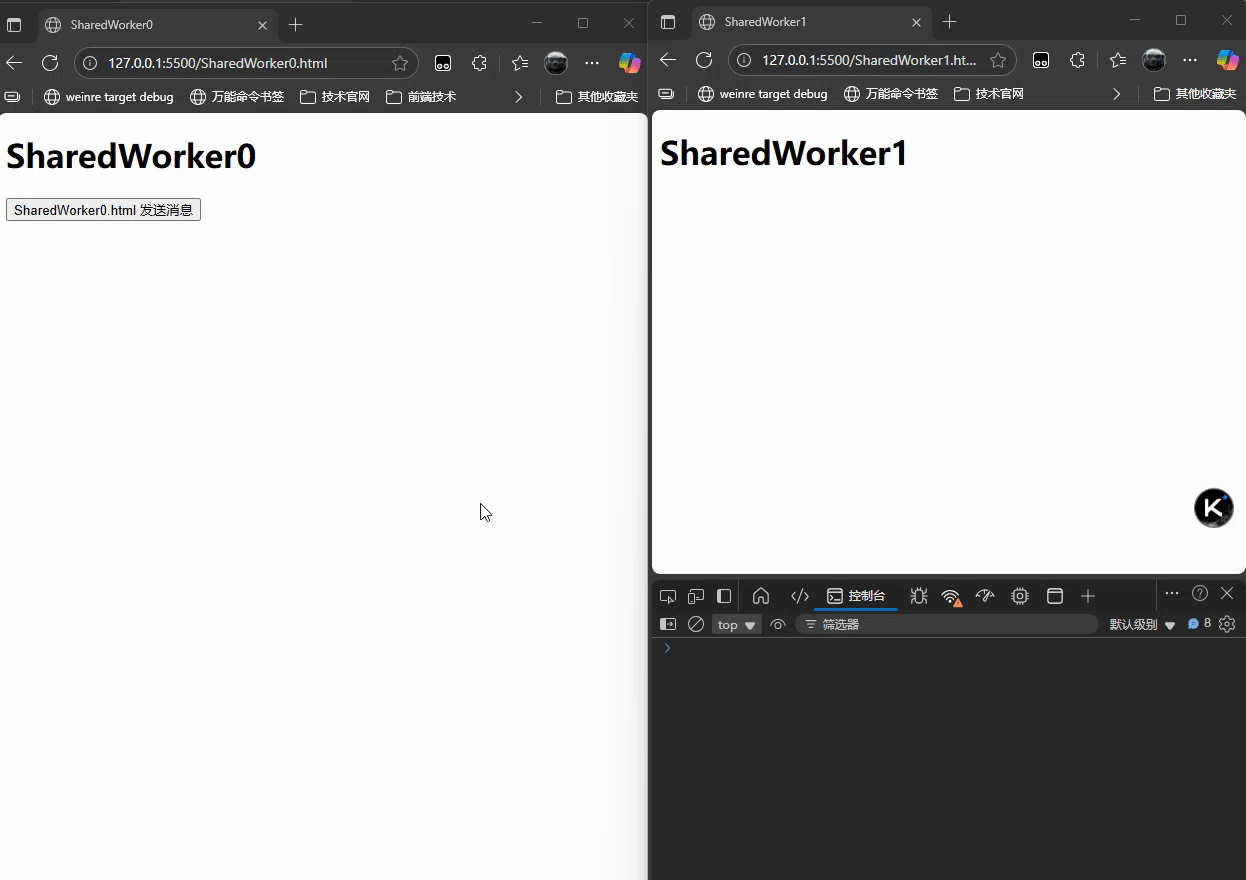Reload the SharedWorker0 page
This screenshot has width=1246, height=880.
pos(50,63)
